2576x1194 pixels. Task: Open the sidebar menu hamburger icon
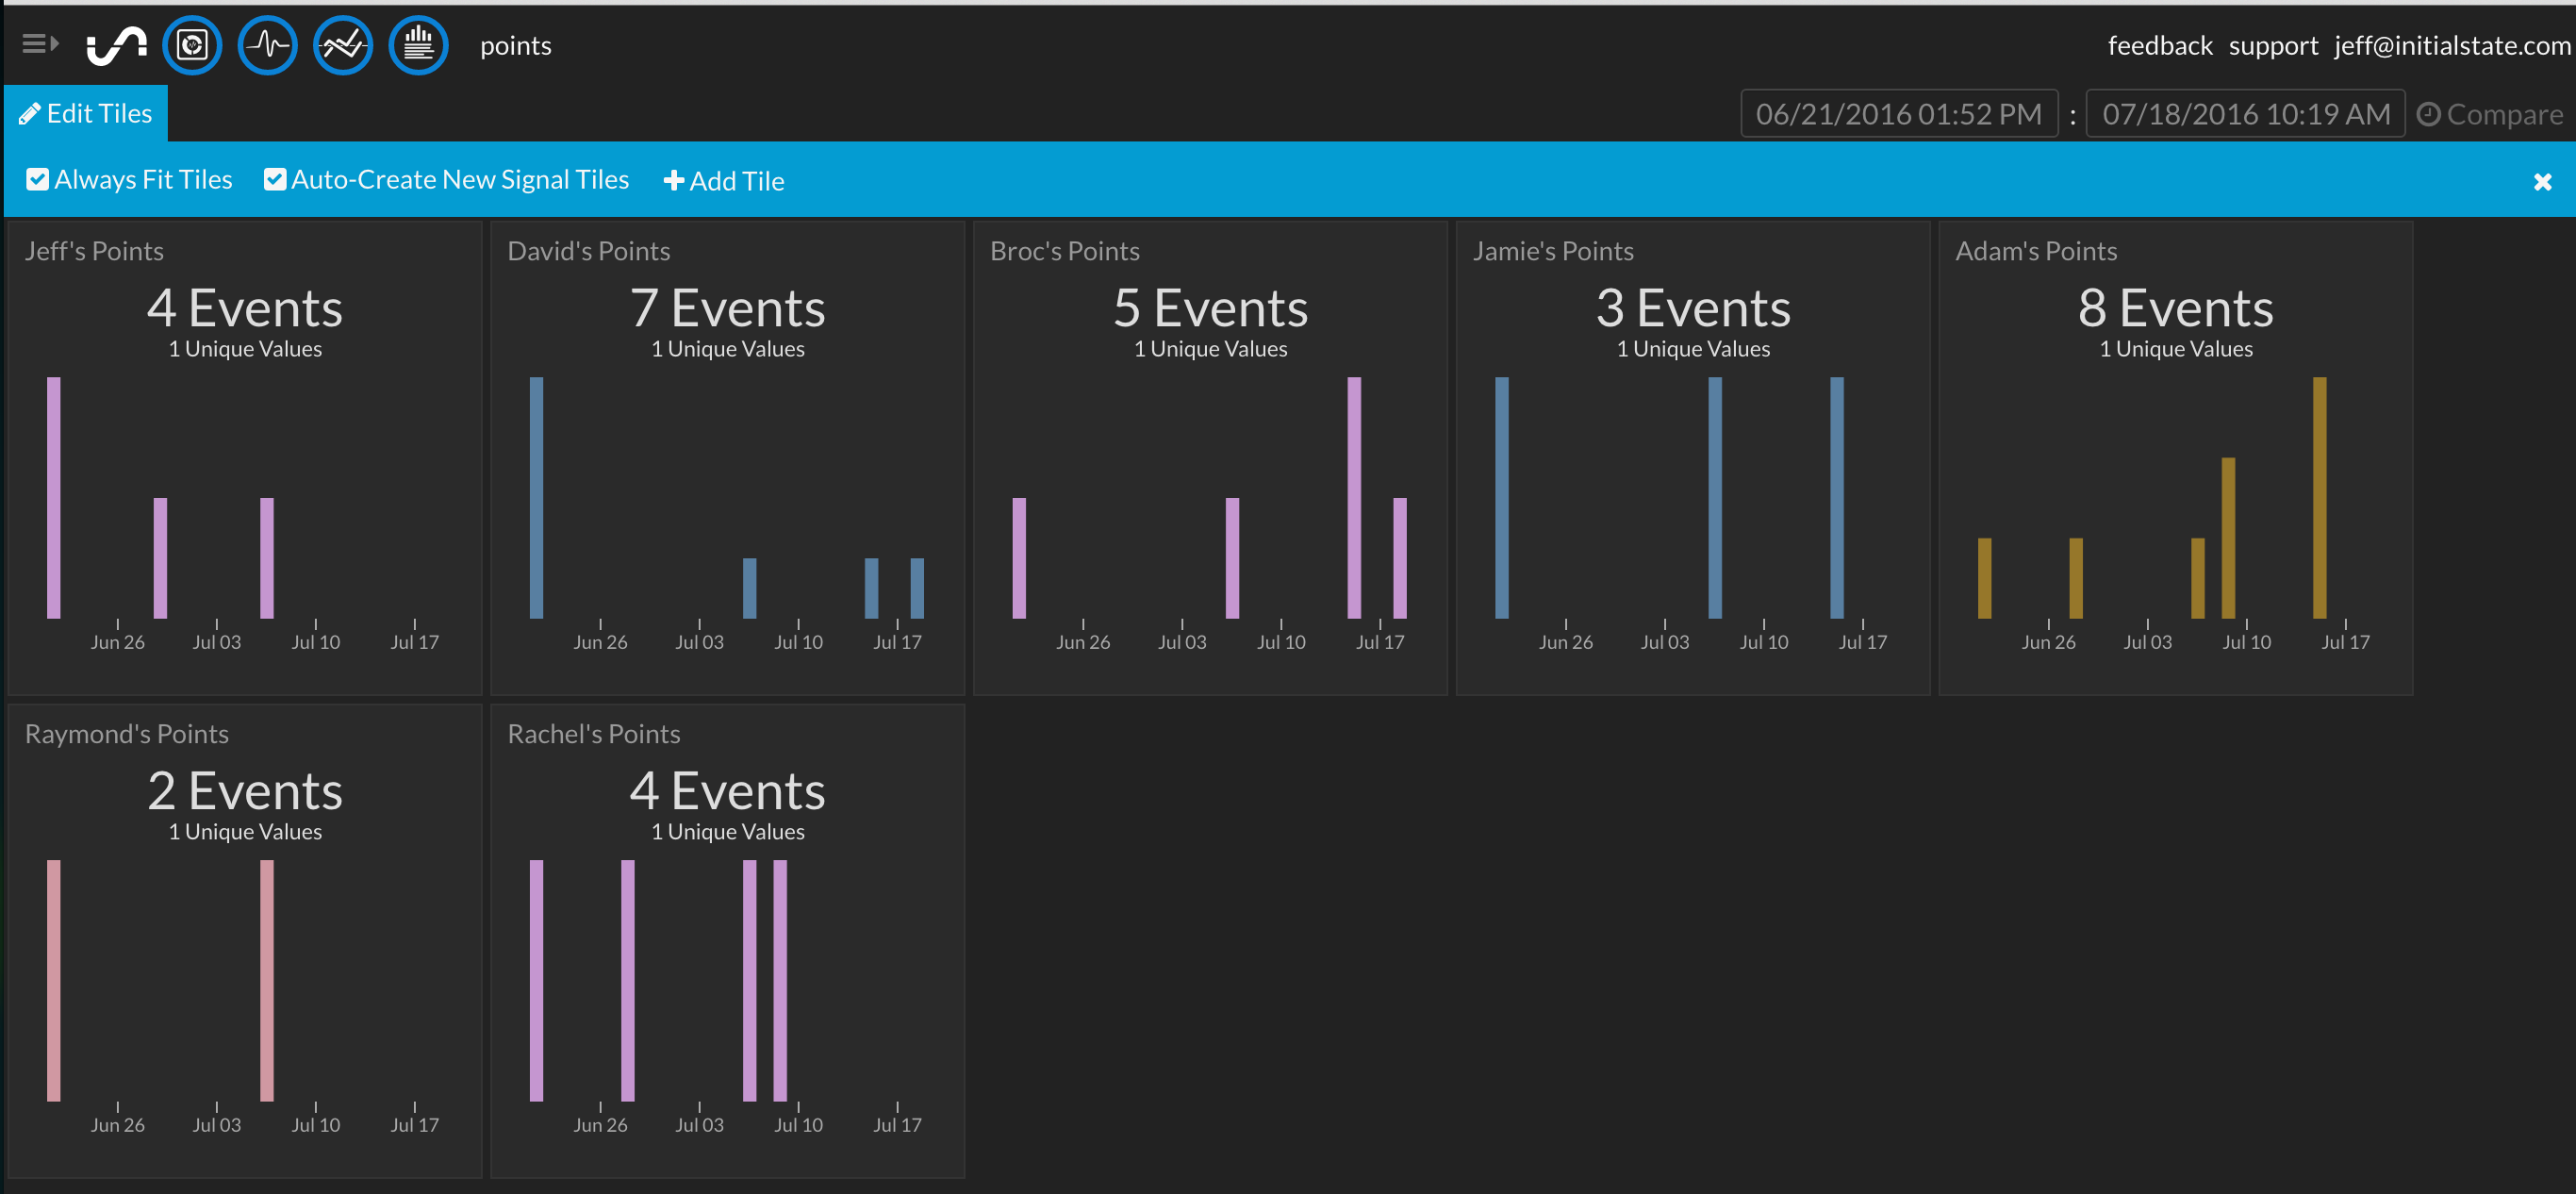pyautogui.click(x=40, y=44)
